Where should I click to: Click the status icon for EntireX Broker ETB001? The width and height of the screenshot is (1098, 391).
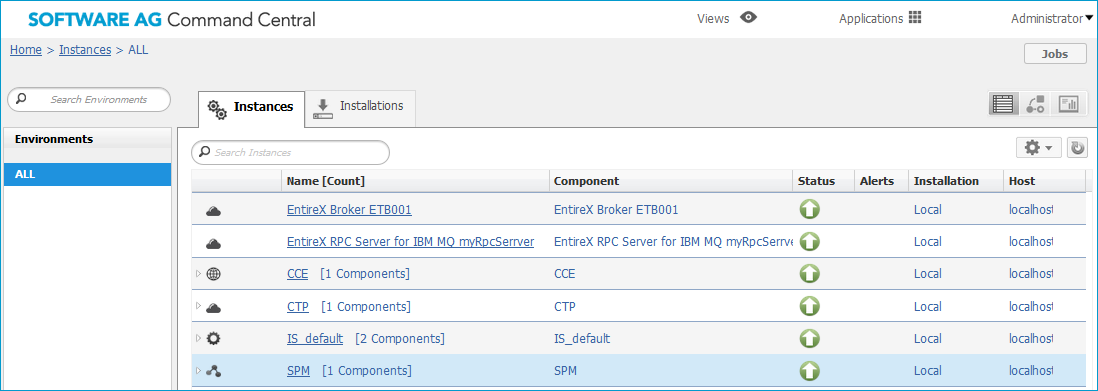[809, 210]
